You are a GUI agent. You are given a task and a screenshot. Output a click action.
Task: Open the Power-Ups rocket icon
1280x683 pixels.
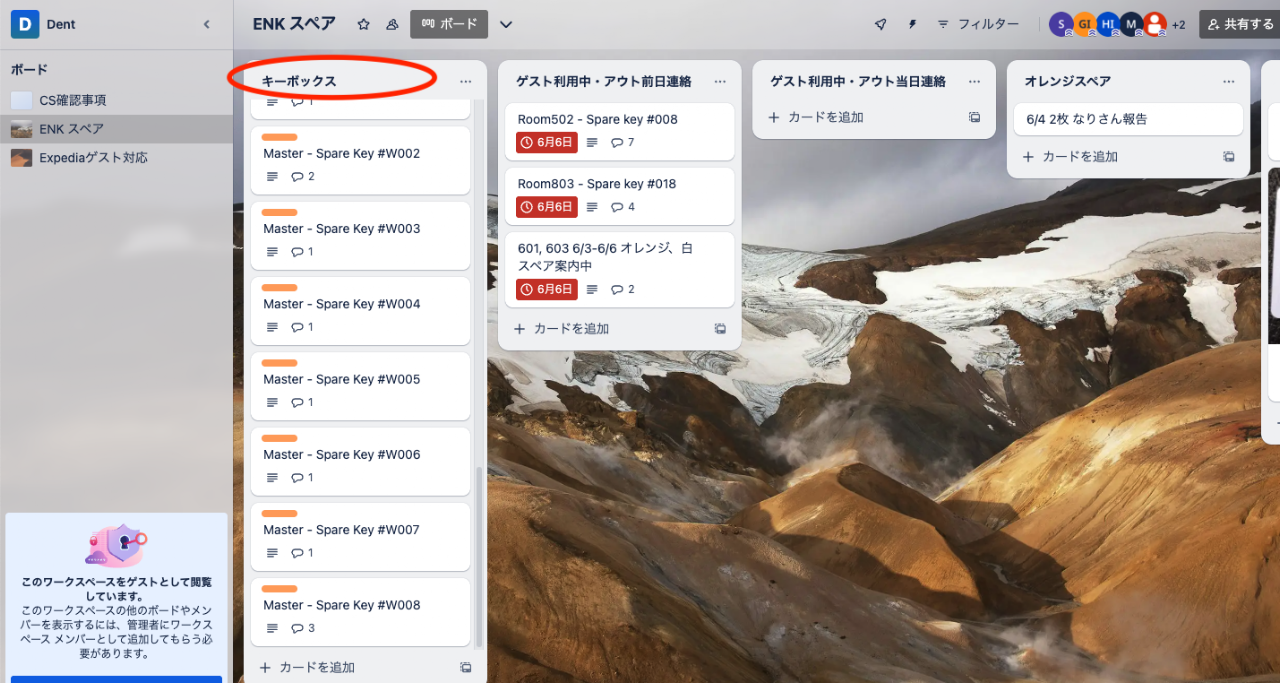click(880, 24)
